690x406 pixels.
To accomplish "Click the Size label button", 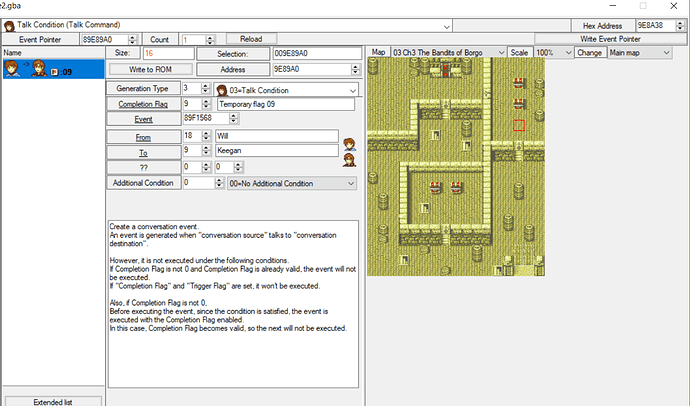I will coord(122,53).
